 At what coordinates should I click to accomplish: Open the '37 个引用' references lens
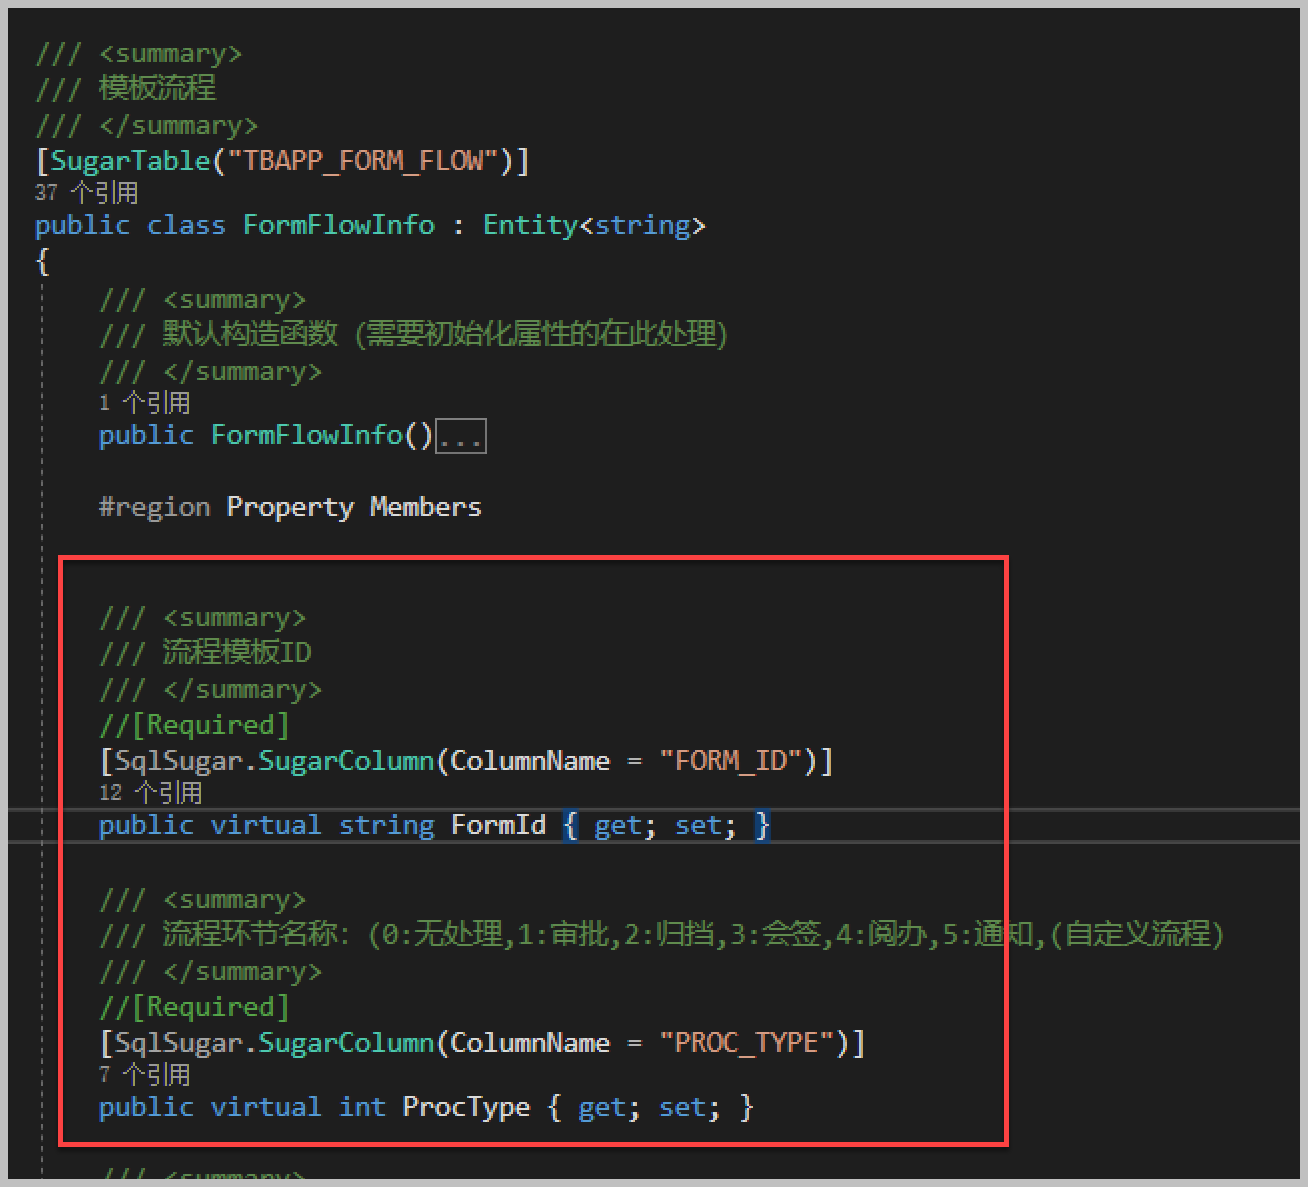[86, 192]
